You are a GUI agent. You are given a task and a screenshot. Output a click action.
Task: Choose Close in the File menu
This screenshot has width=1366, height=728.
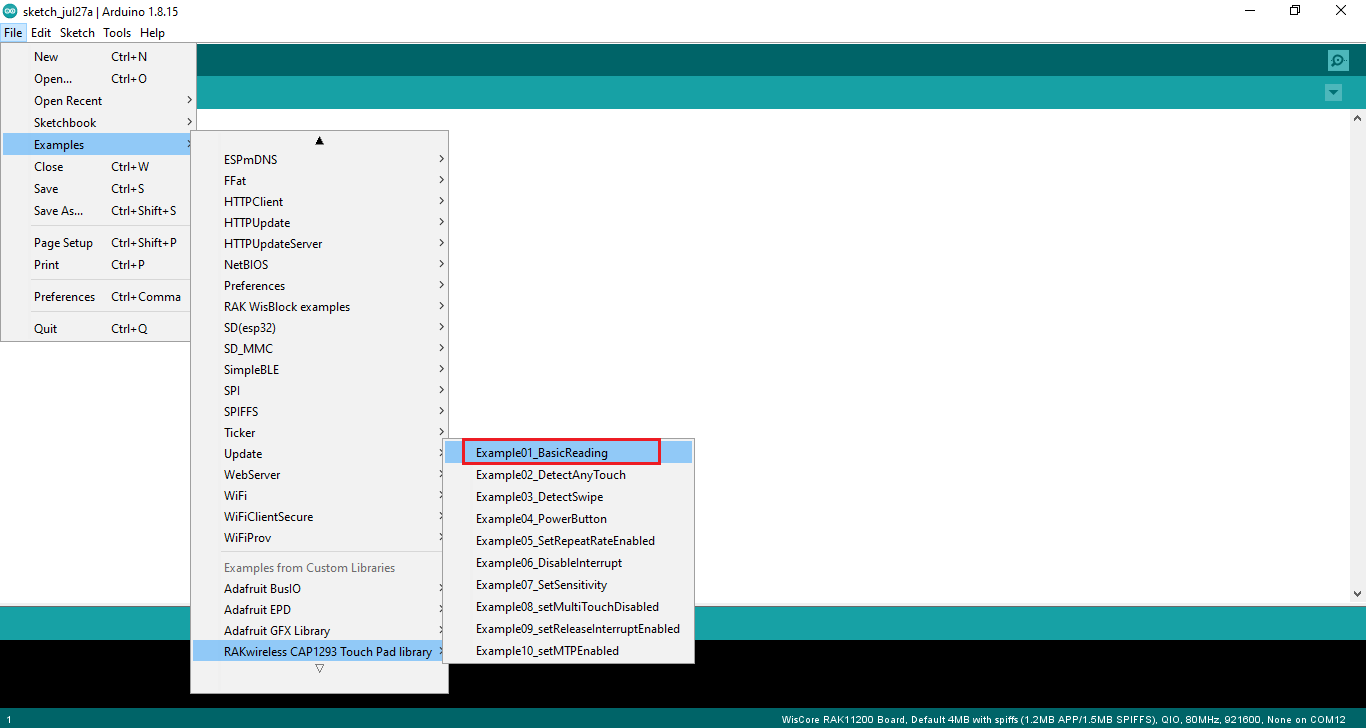tap(98, 167)
